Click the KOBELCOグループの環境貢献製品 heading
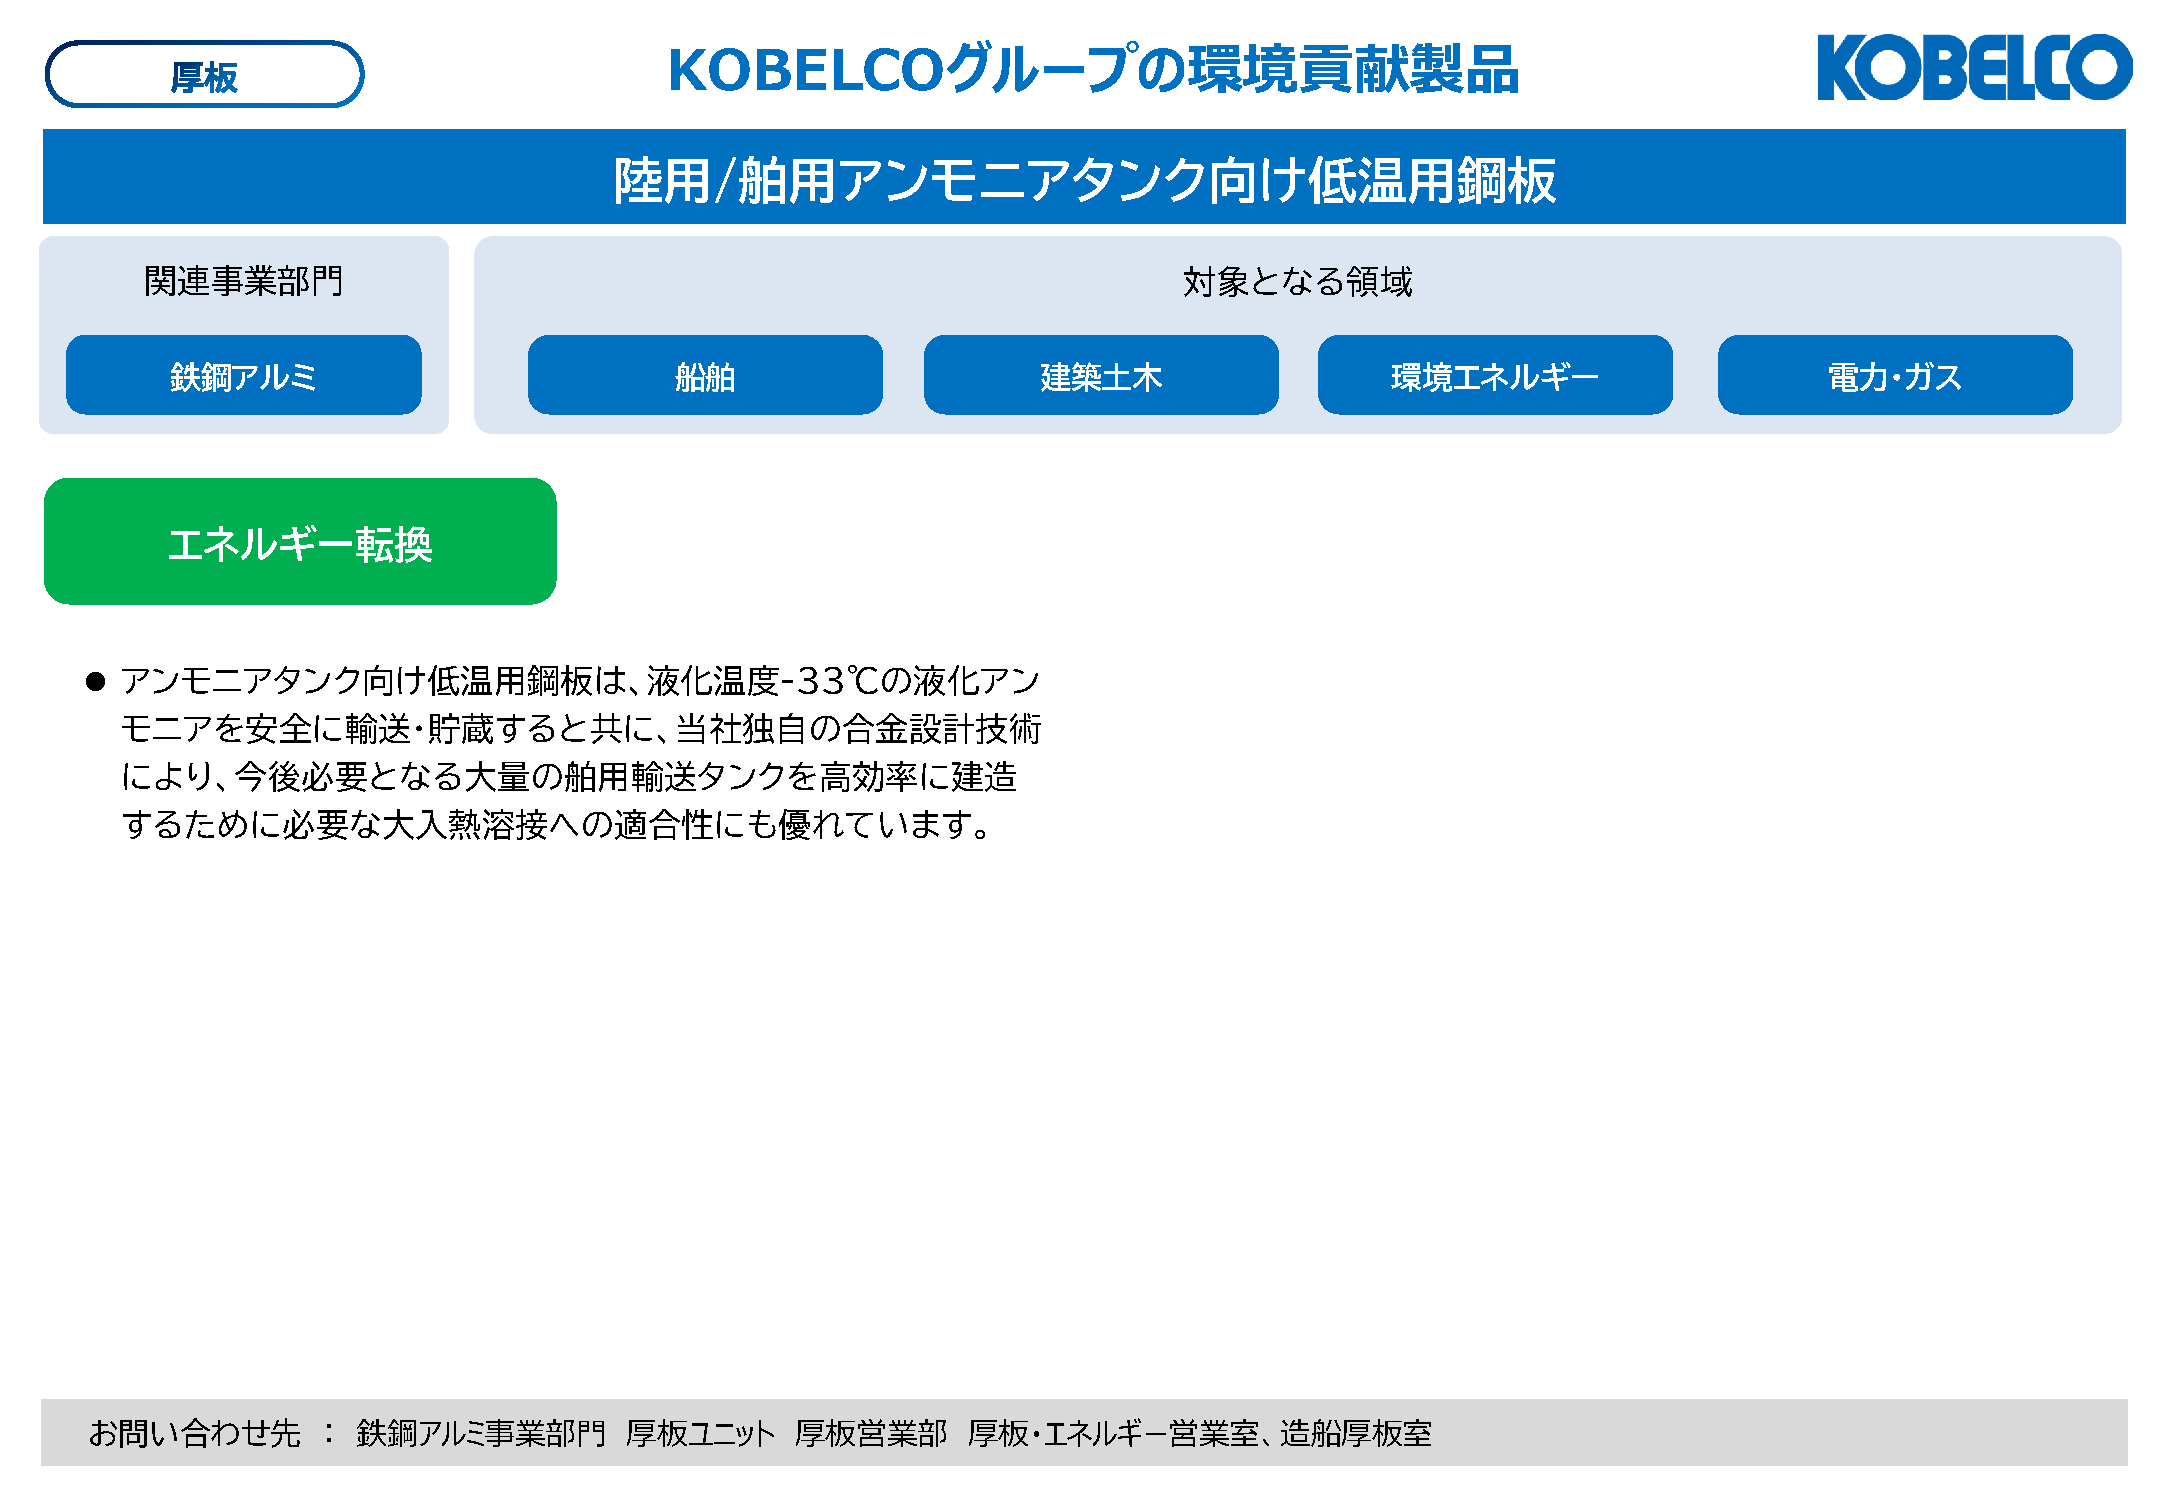The image size is (2167, 1500). (x=1093, y=69)
